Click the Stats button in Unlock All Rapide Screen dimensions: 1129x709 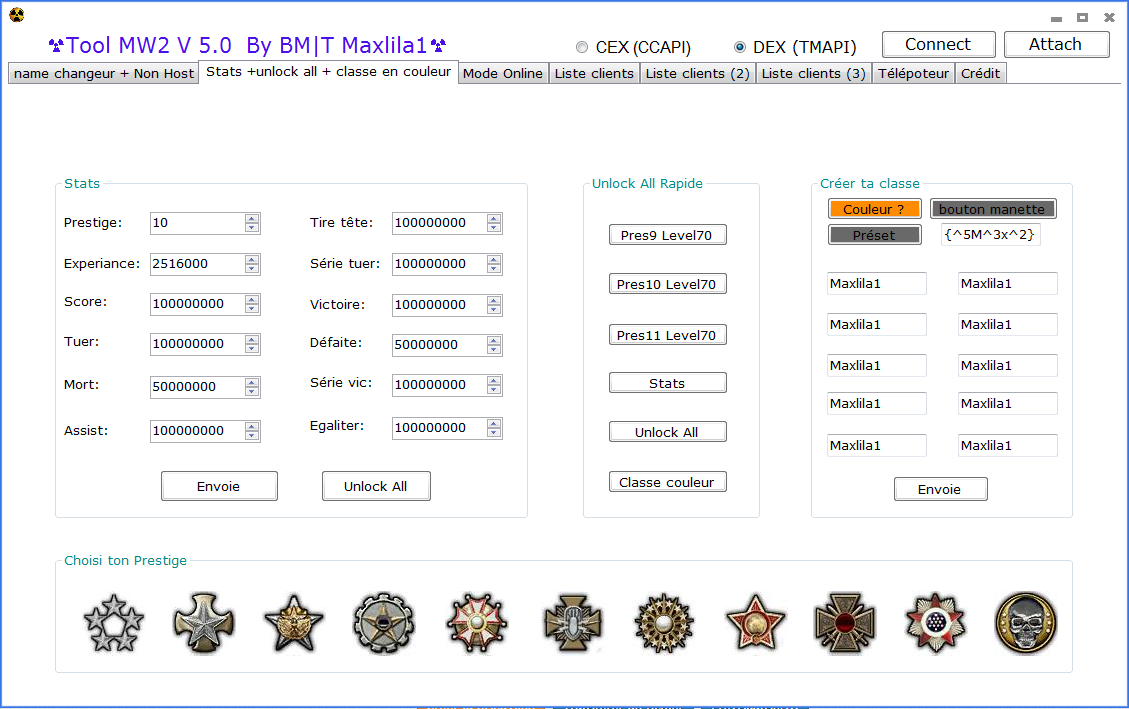pyautogui.click(x=667, y=383)
